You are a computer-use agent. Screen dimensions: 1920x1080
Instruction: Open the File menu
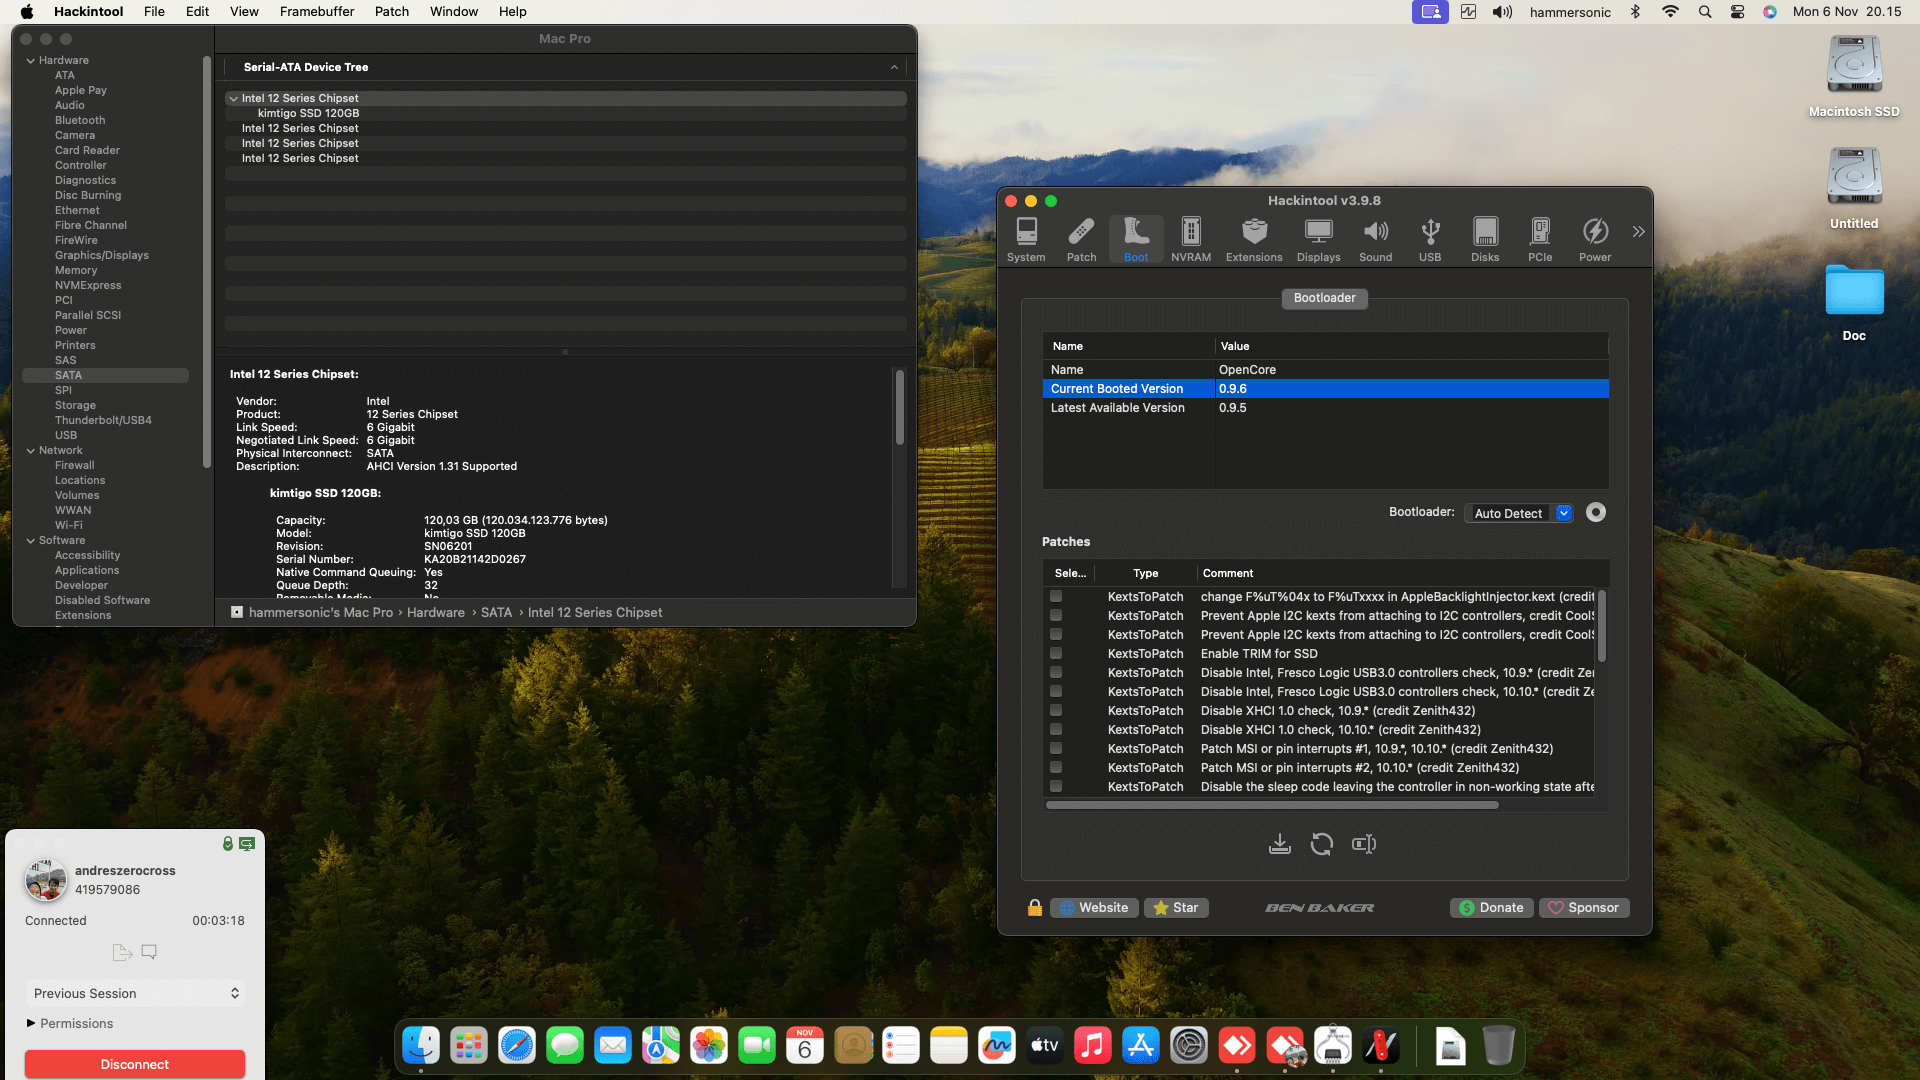click(154, 12)
